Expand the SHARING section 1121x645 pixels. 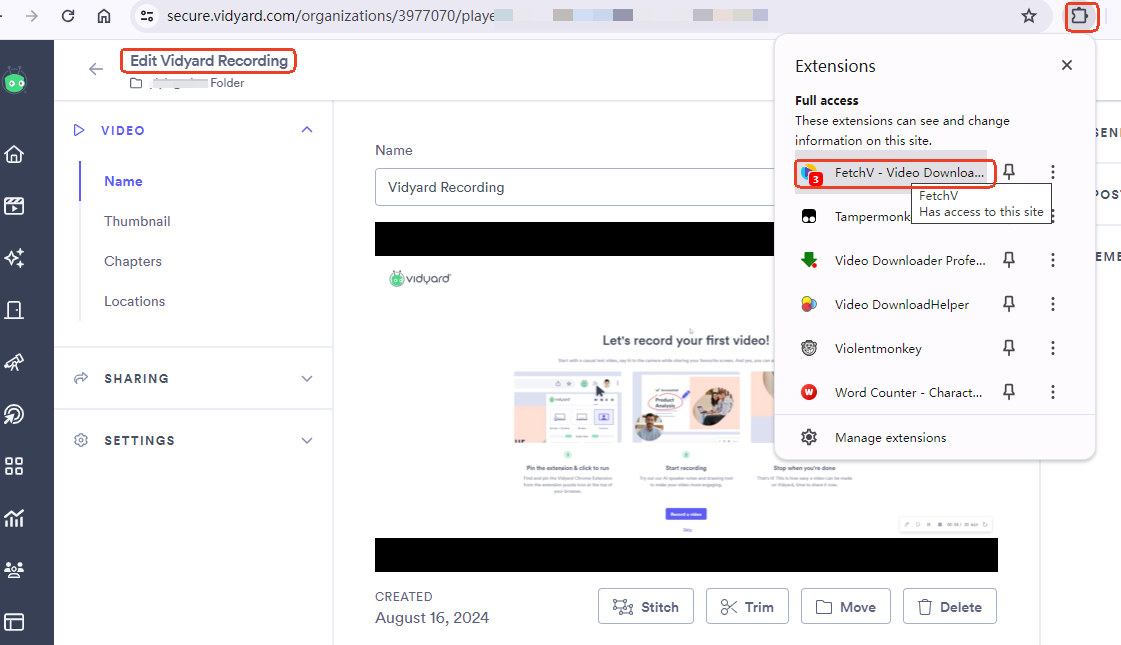[x=307, y=379]
